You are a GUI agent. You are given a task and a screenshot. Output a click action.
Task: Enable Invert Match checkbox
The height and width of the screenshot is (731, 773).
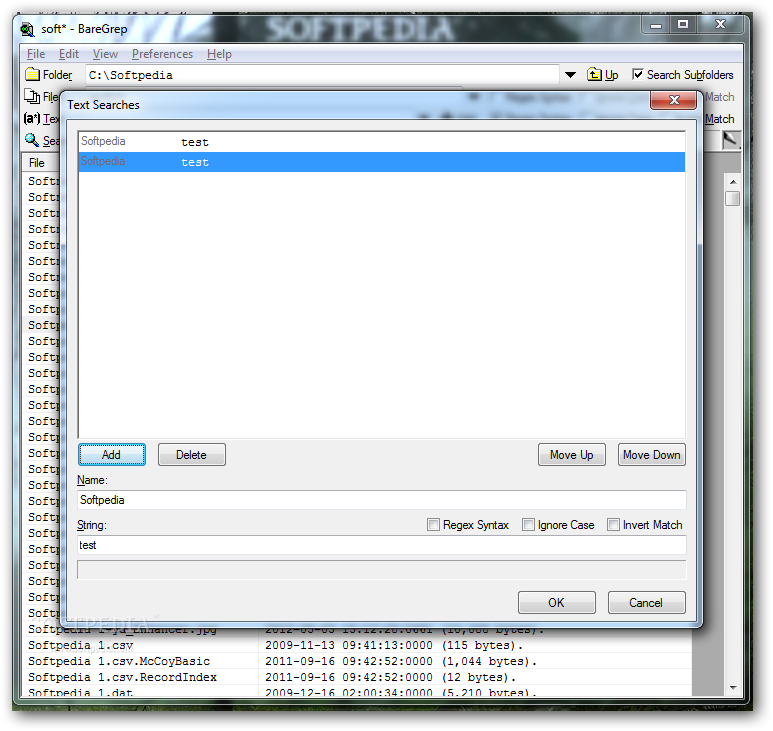pos(613,524)
